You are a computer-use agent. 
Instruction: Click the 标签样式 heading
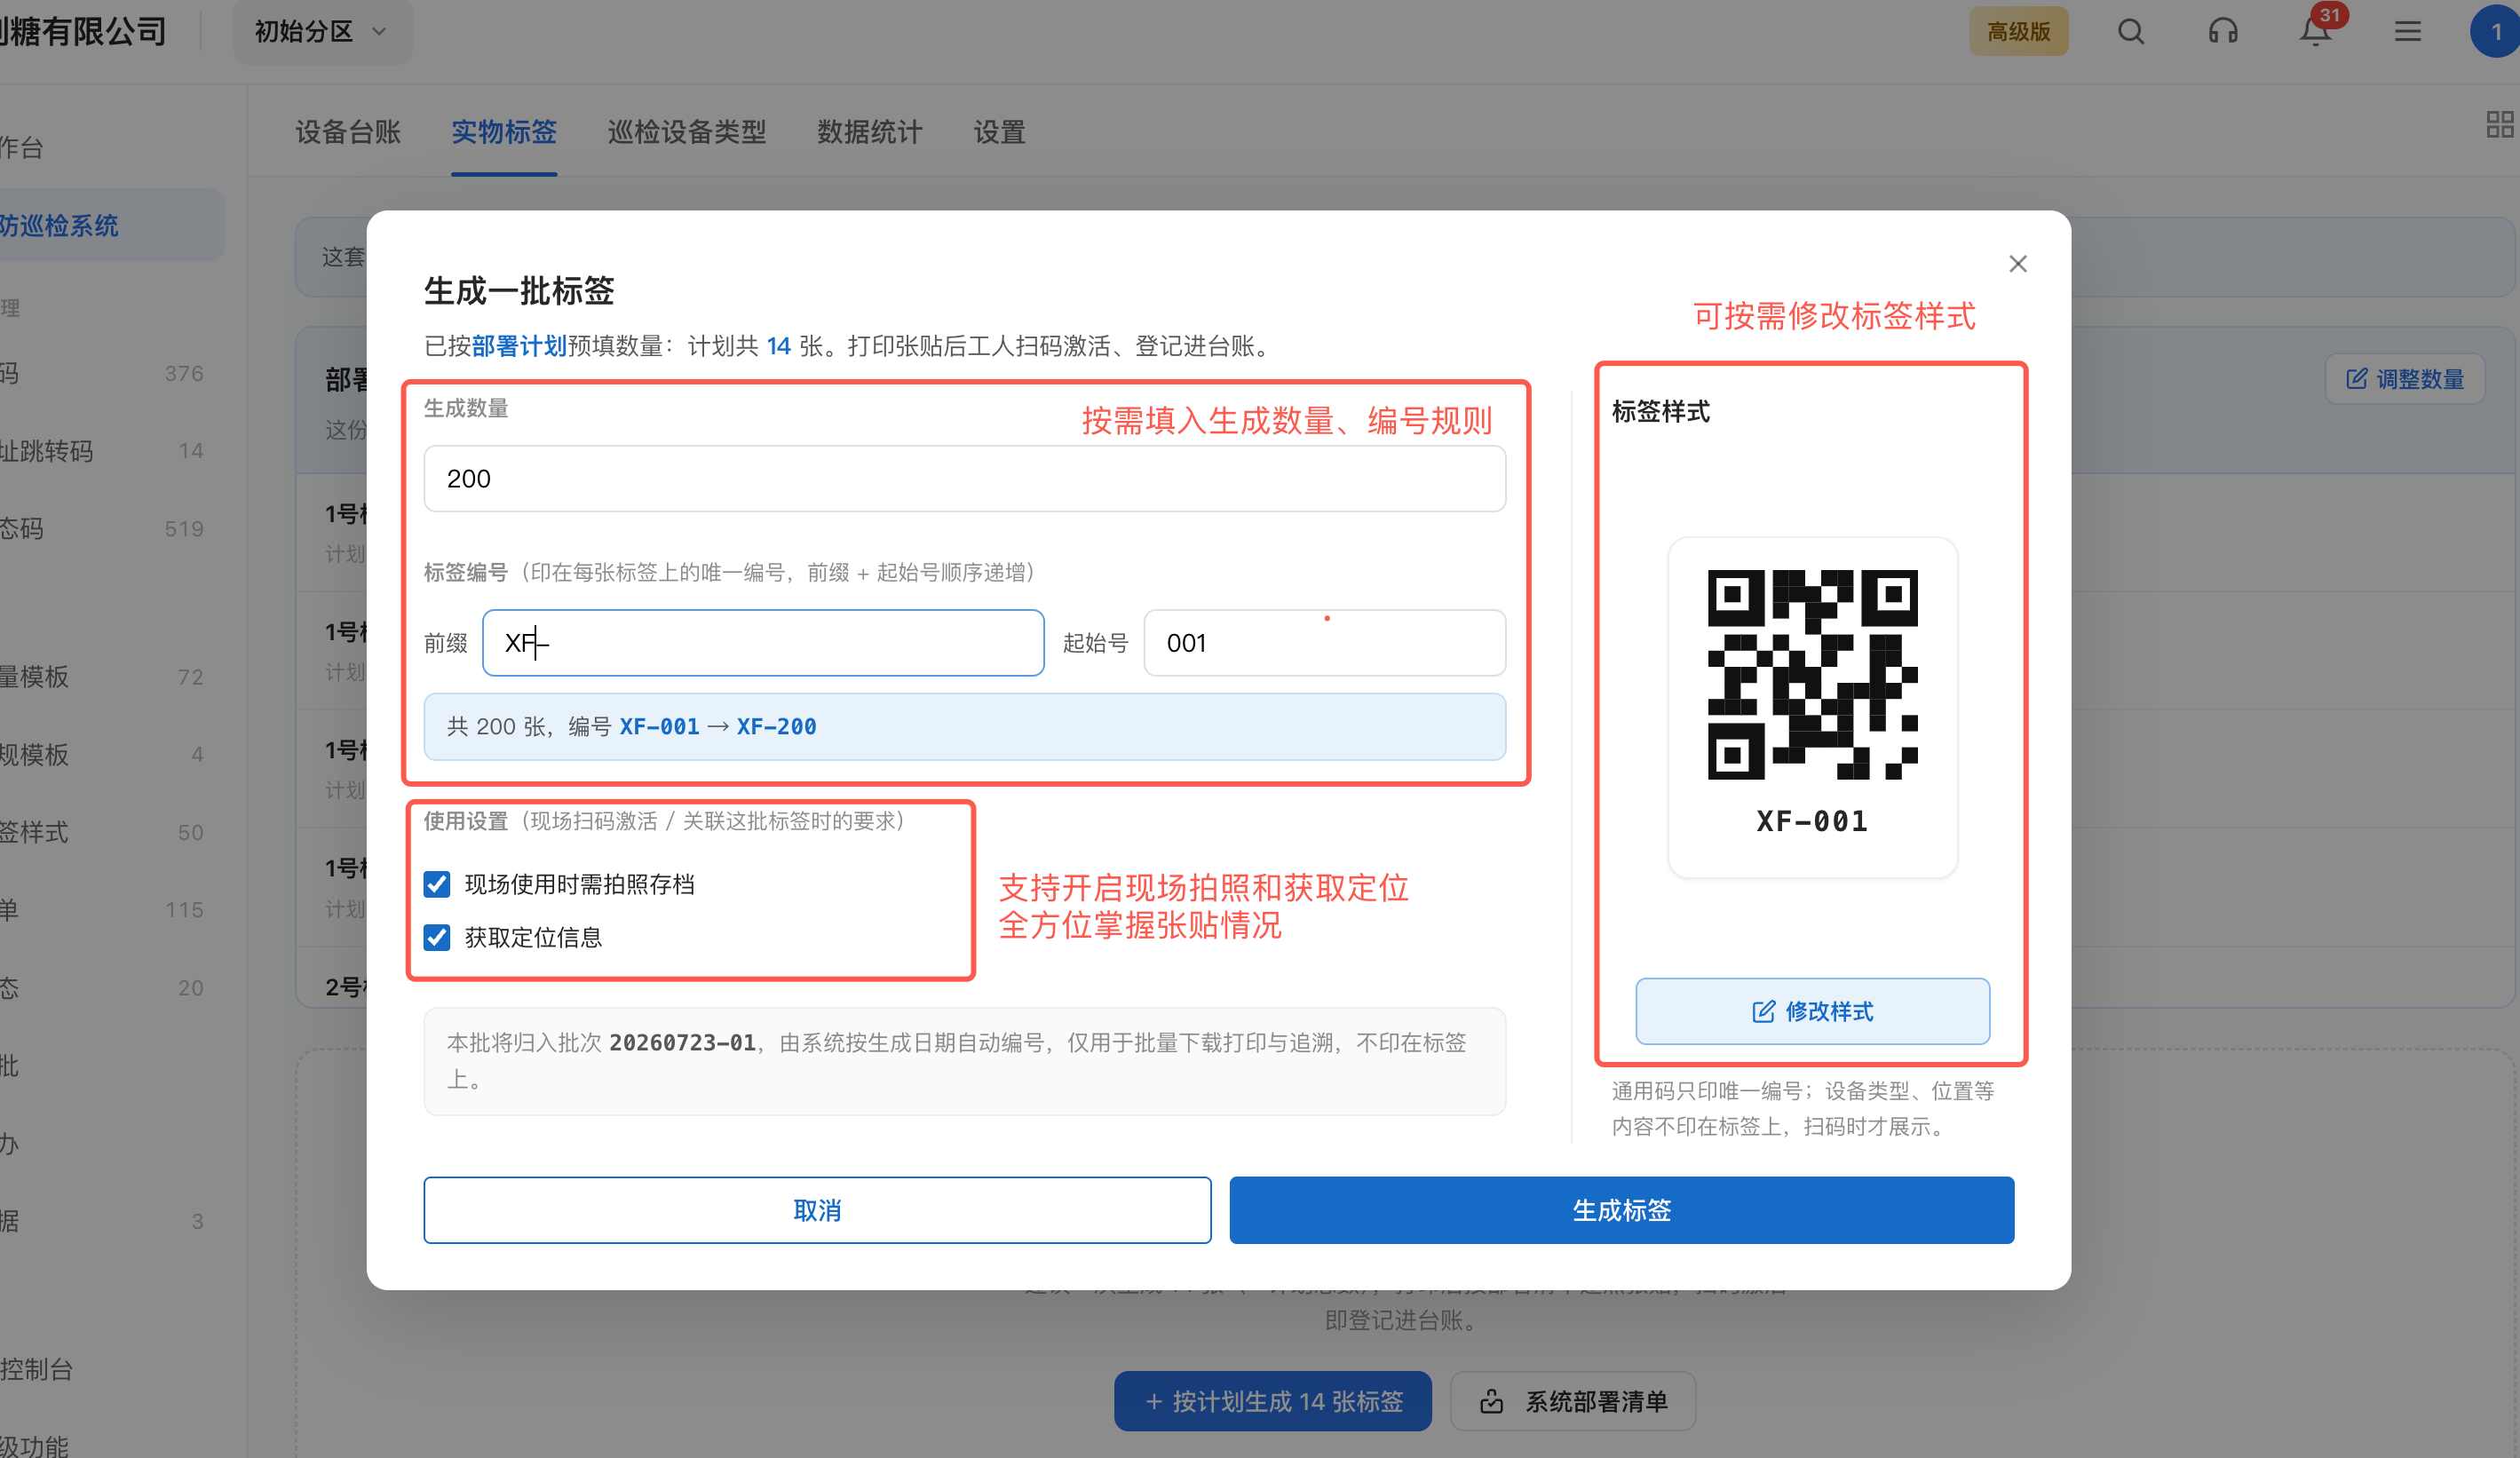coord(1661,411)
